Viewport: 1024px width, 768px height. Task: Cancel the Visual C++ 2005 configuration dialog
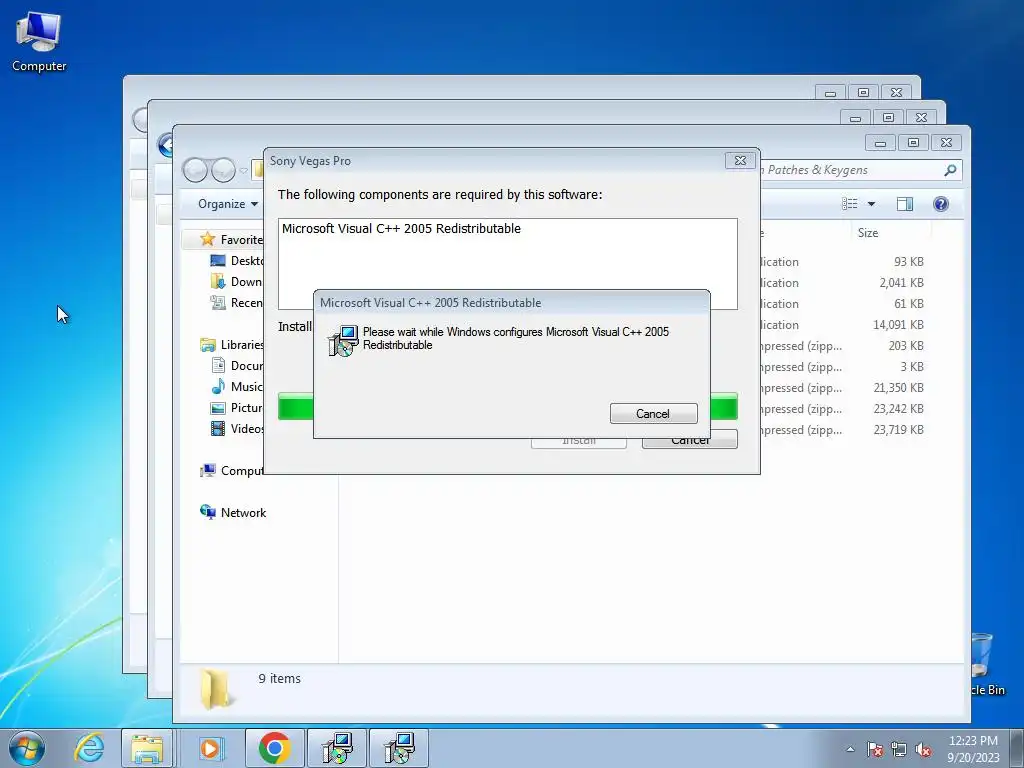click(x=653, y=413)
